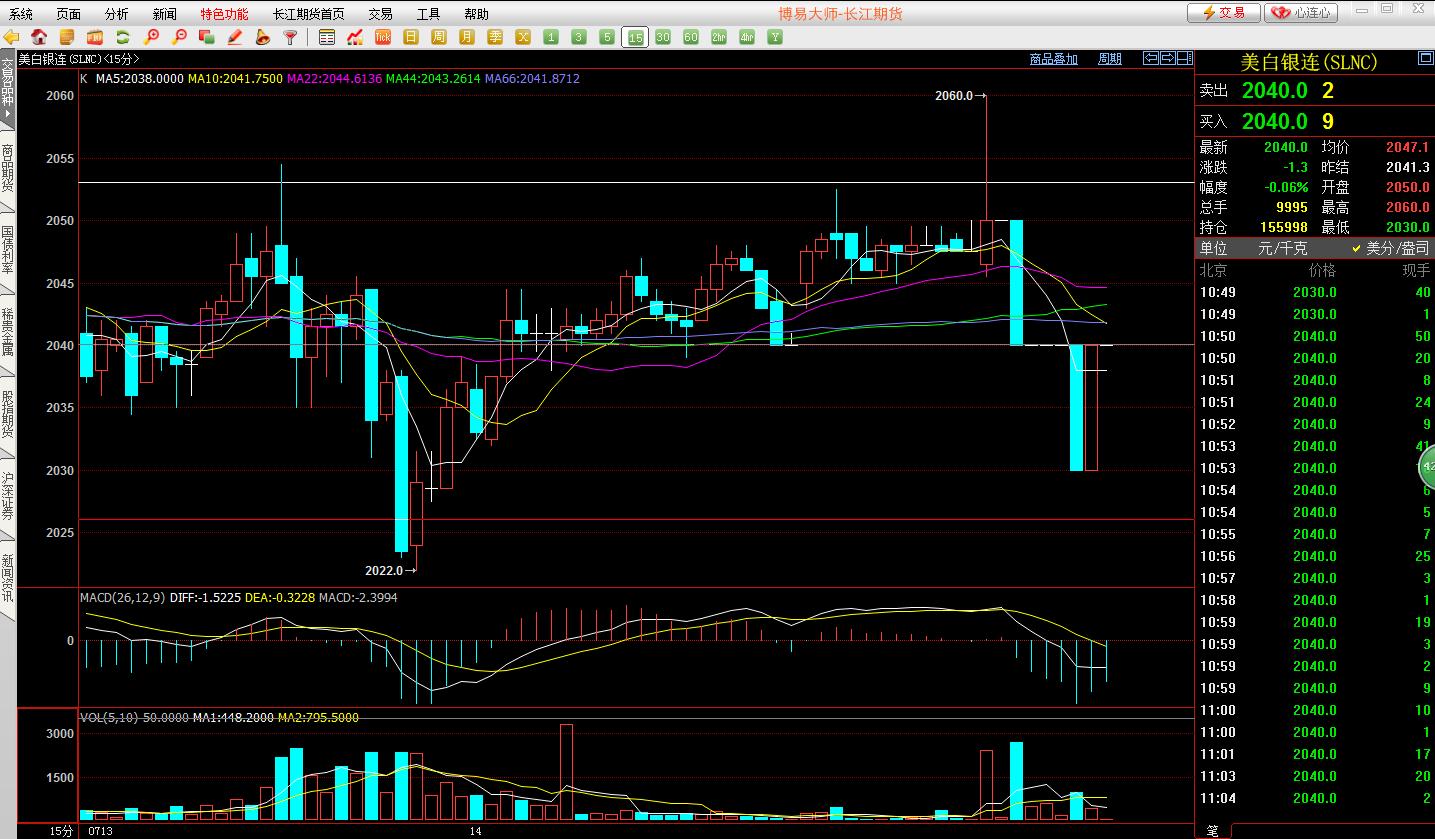Click the home icon in toolbar
The height and width of the screenshot is (839, 1435).
coord(39,37)
